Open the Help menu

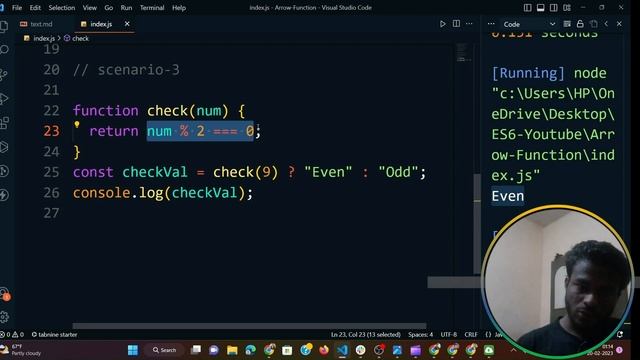click(x=179, y=8)
